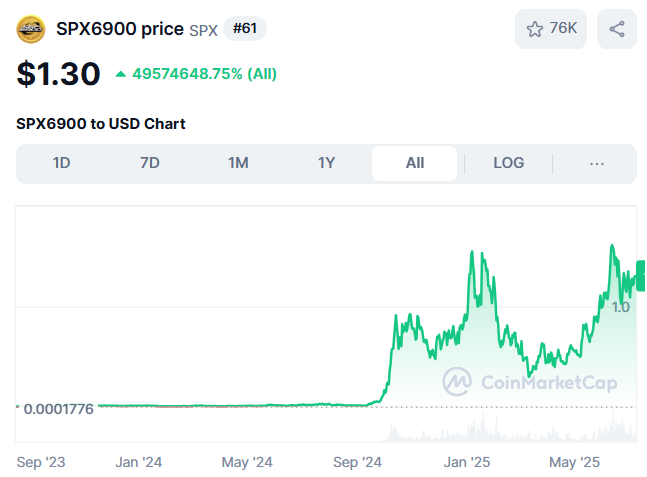Image resolution: width=647 pixels, height=477 pixels.
Task: Select the 1D time range
Action: coord(61,163)
